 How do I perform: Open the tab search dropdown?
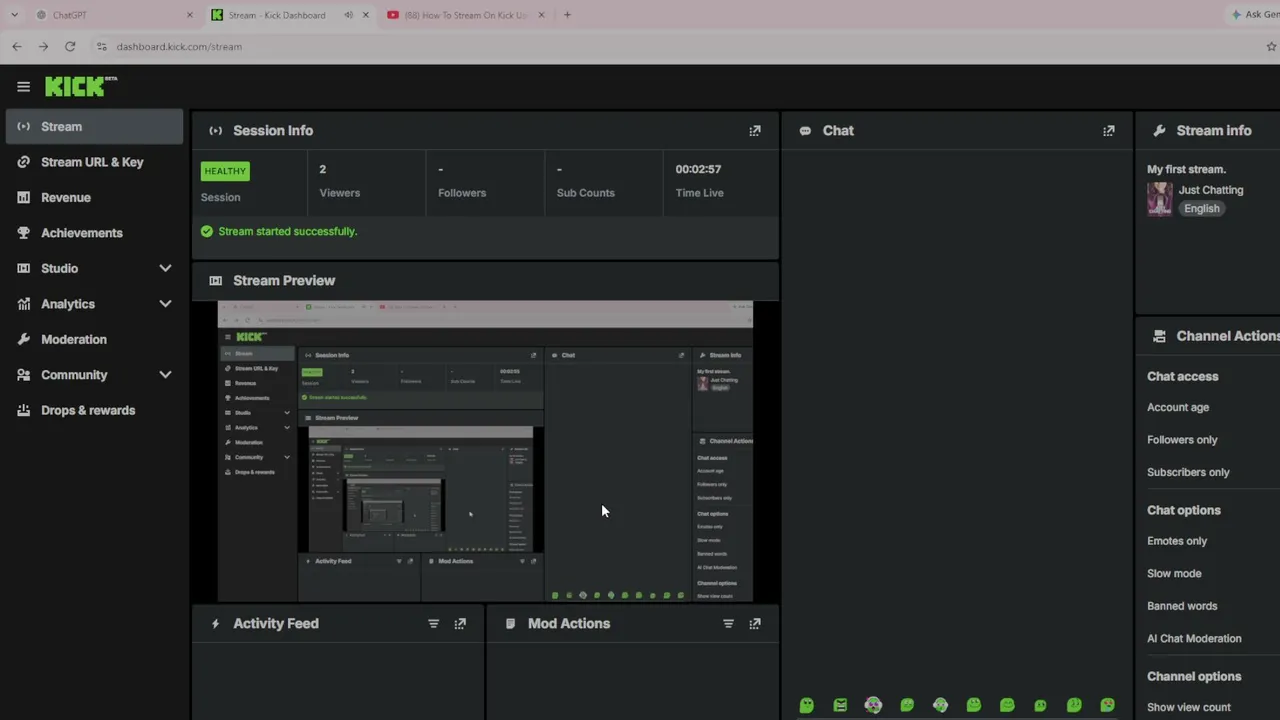click(14, 15)
